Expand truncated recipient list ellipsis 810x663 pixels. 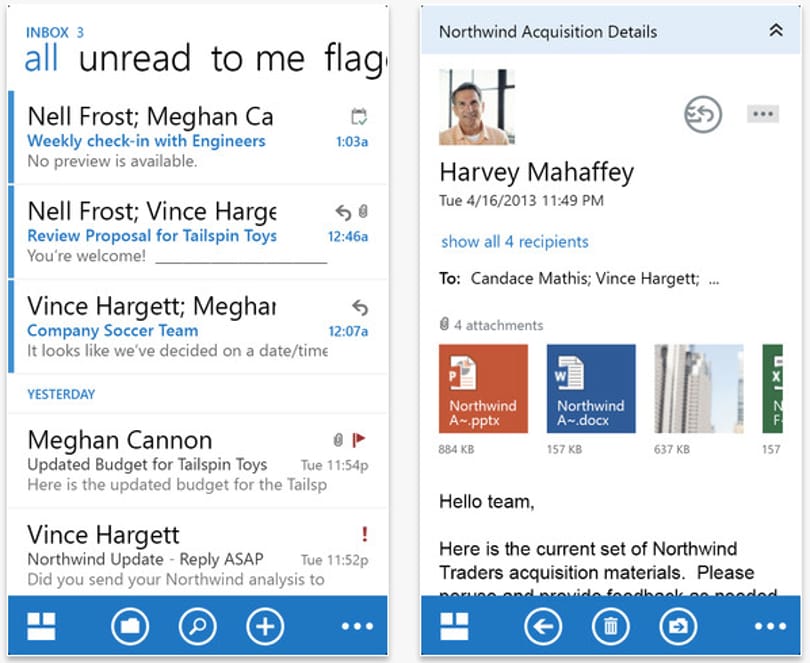(x=714, y=281)
